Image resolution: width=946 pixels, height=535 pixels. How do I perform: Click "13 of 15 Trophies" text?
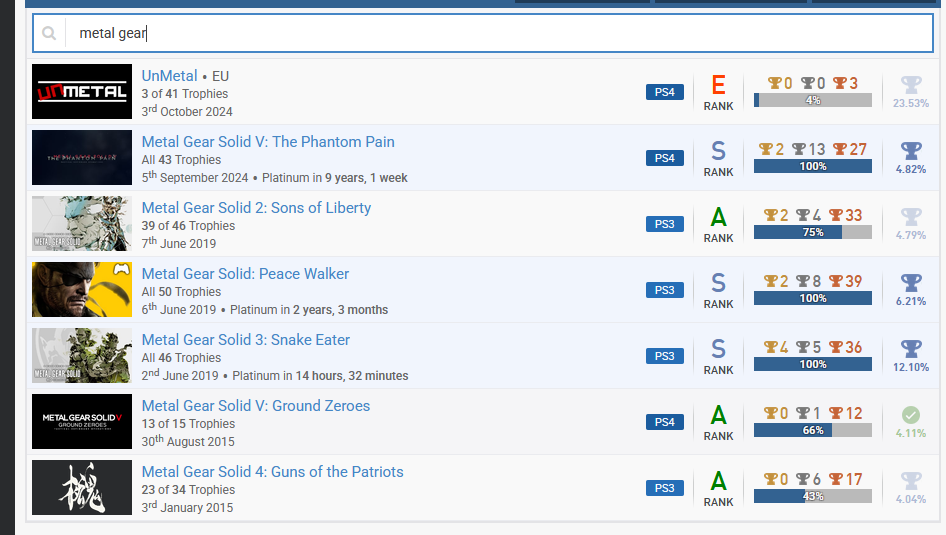(188, 424)
